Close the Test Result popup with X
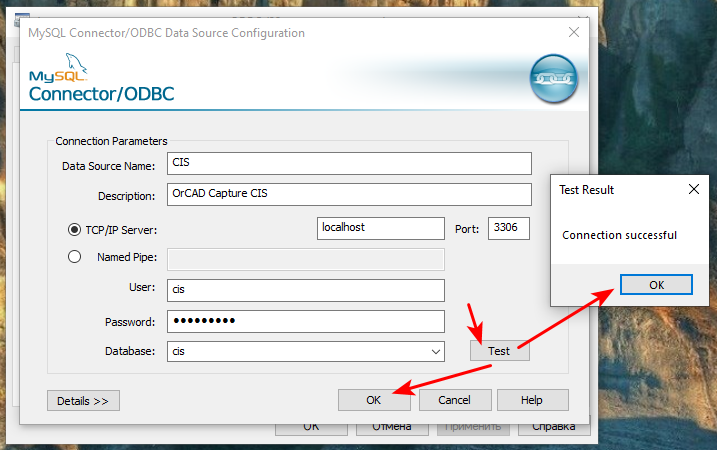Image resolution: width=717 pixels, height=450 pixels. [694, 189]
